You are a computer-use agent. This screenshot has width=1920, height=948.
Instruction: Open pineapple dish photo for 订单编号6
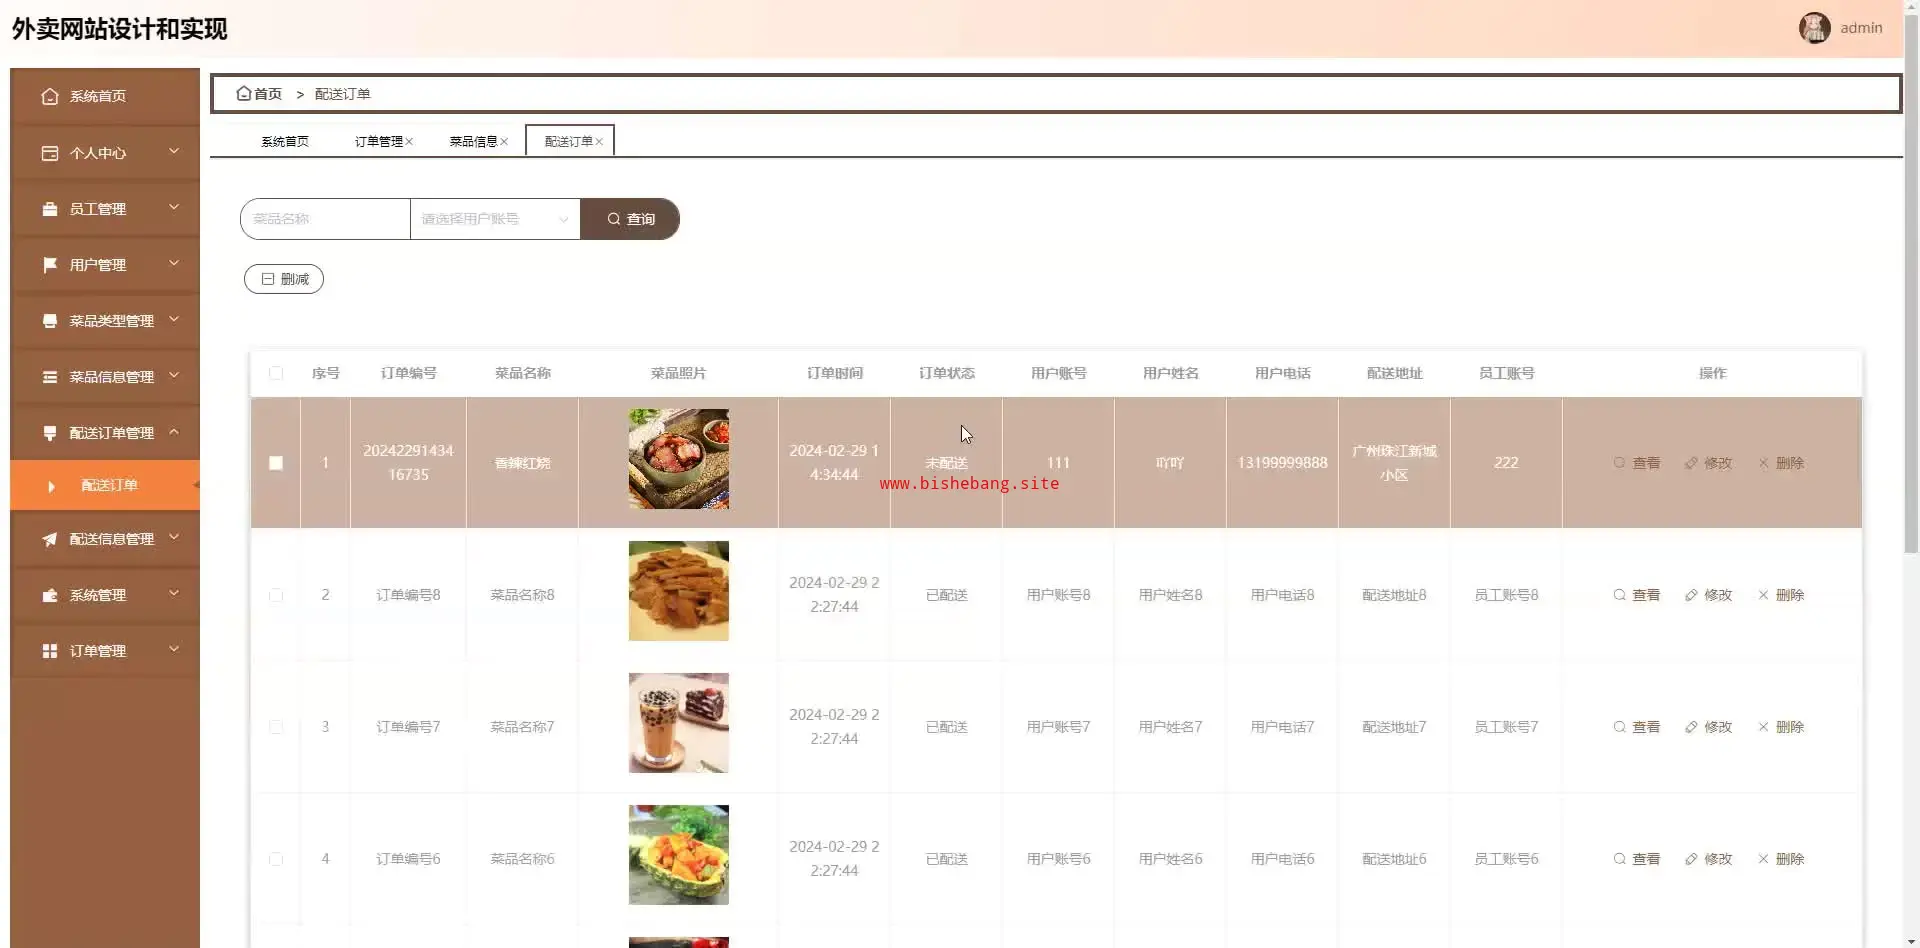[x=679, y=855]
